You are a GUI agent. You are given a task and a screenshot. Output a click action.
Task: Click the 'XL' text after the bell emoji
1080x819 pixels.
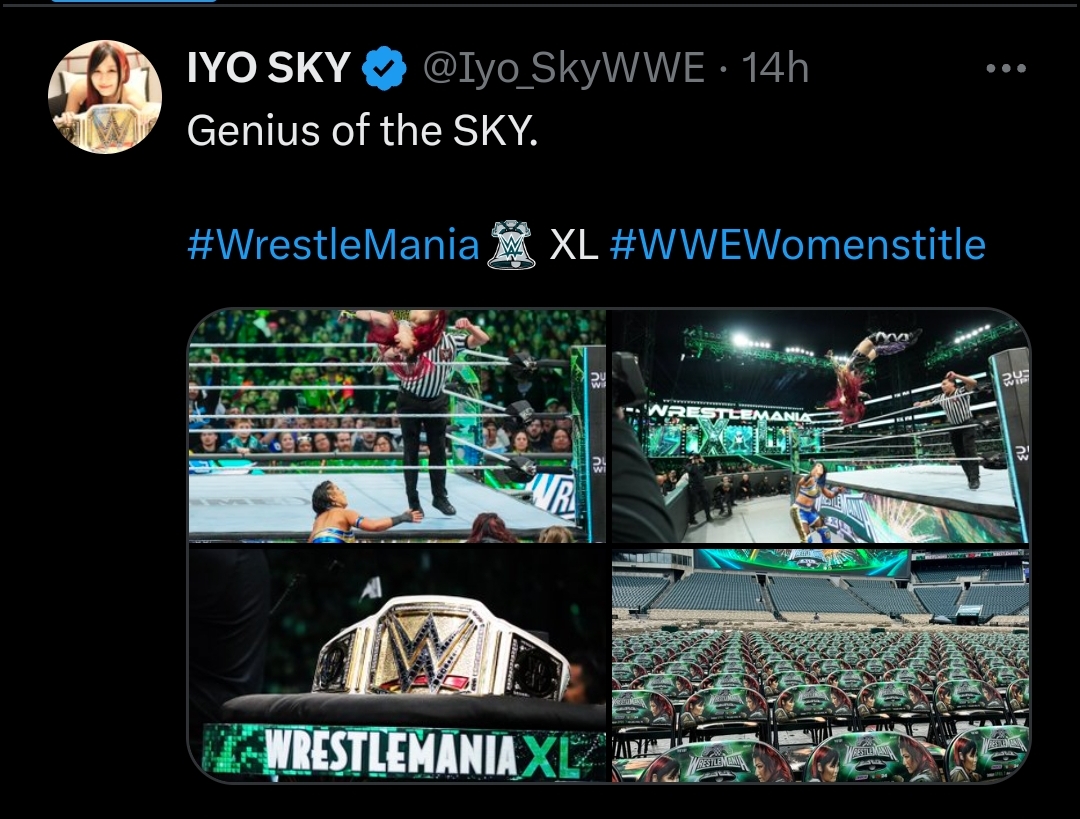coord(574,245)
